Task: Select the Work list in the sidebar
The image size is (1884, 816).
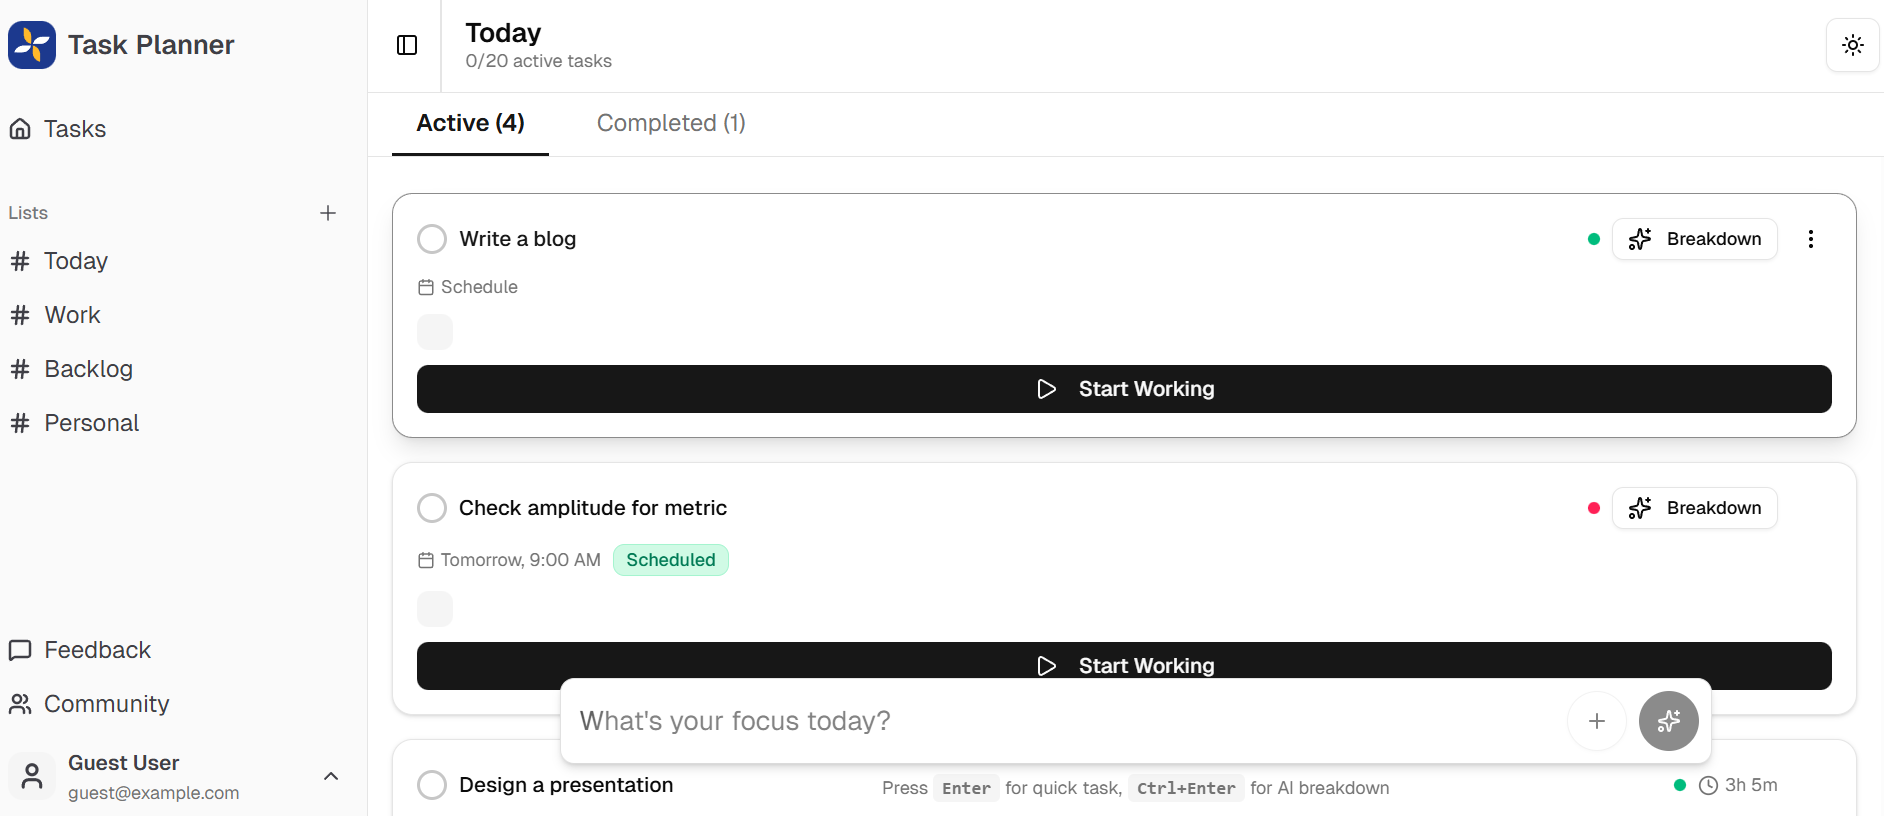Action: (x=71, y=314)
